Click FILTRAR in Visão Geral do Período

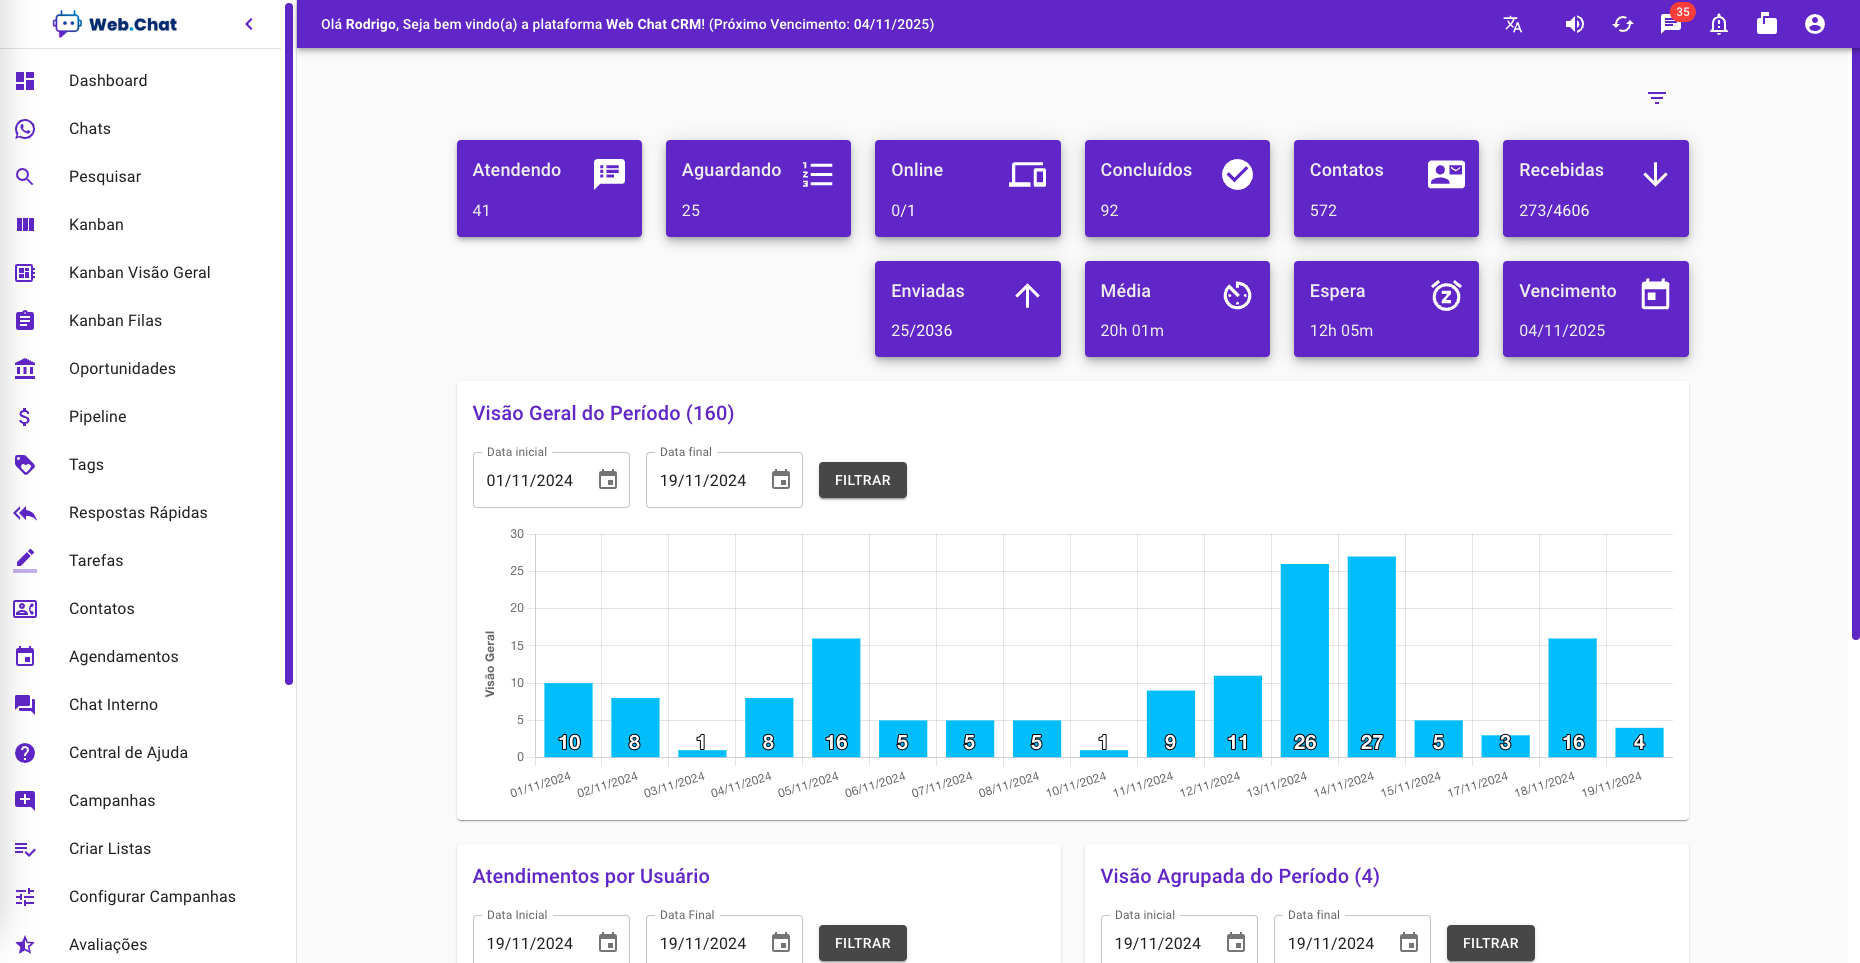click(863, 480)
